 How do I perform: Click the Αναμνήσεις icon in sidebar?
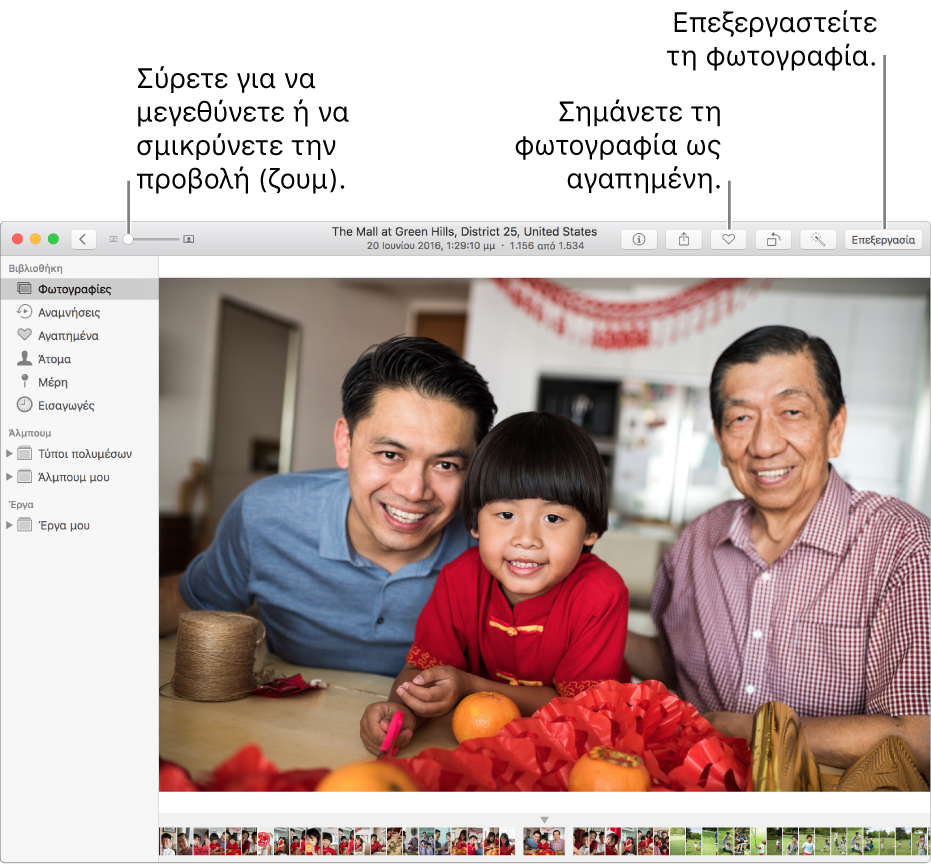pos(25,312)
